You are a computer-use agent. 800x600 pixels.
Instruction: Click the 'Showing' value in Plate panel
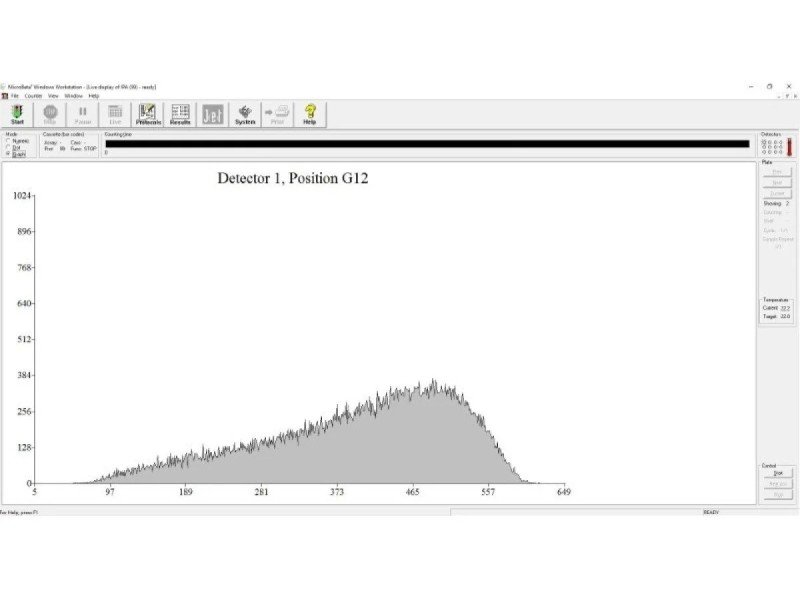click(788, 203)
